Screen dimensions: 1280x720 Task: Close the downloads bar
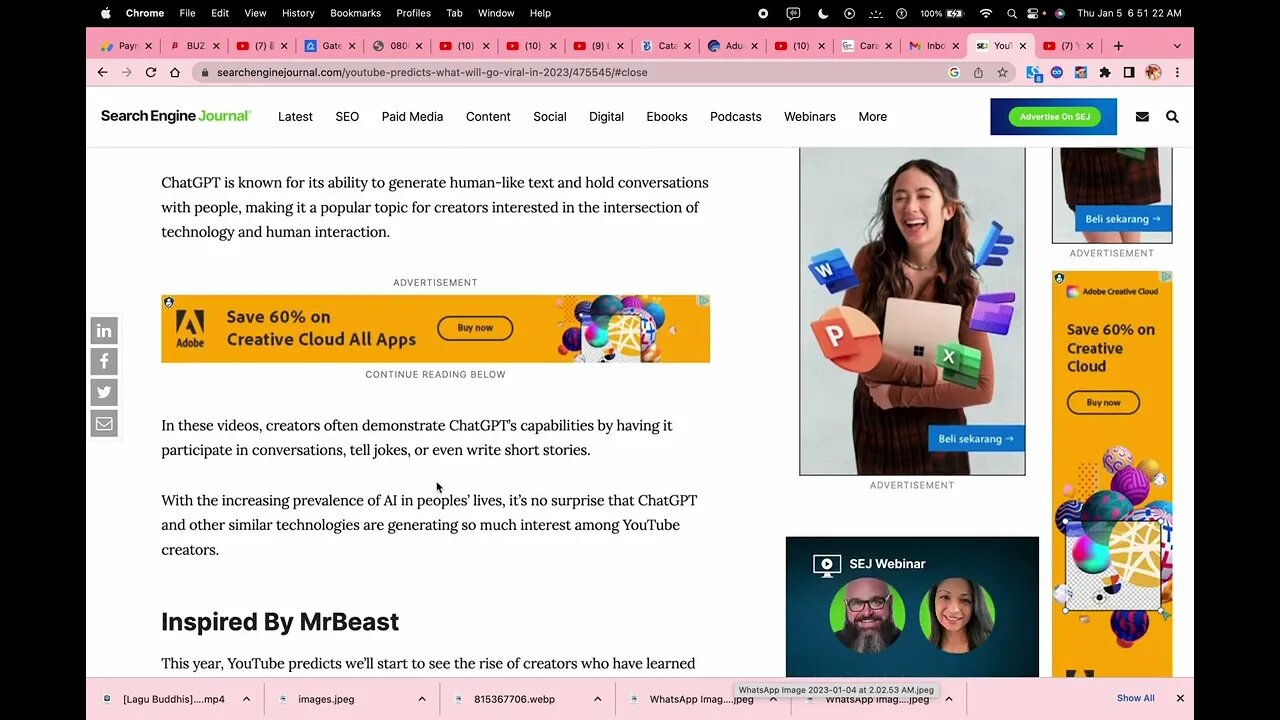click(x=1180, y=698)
